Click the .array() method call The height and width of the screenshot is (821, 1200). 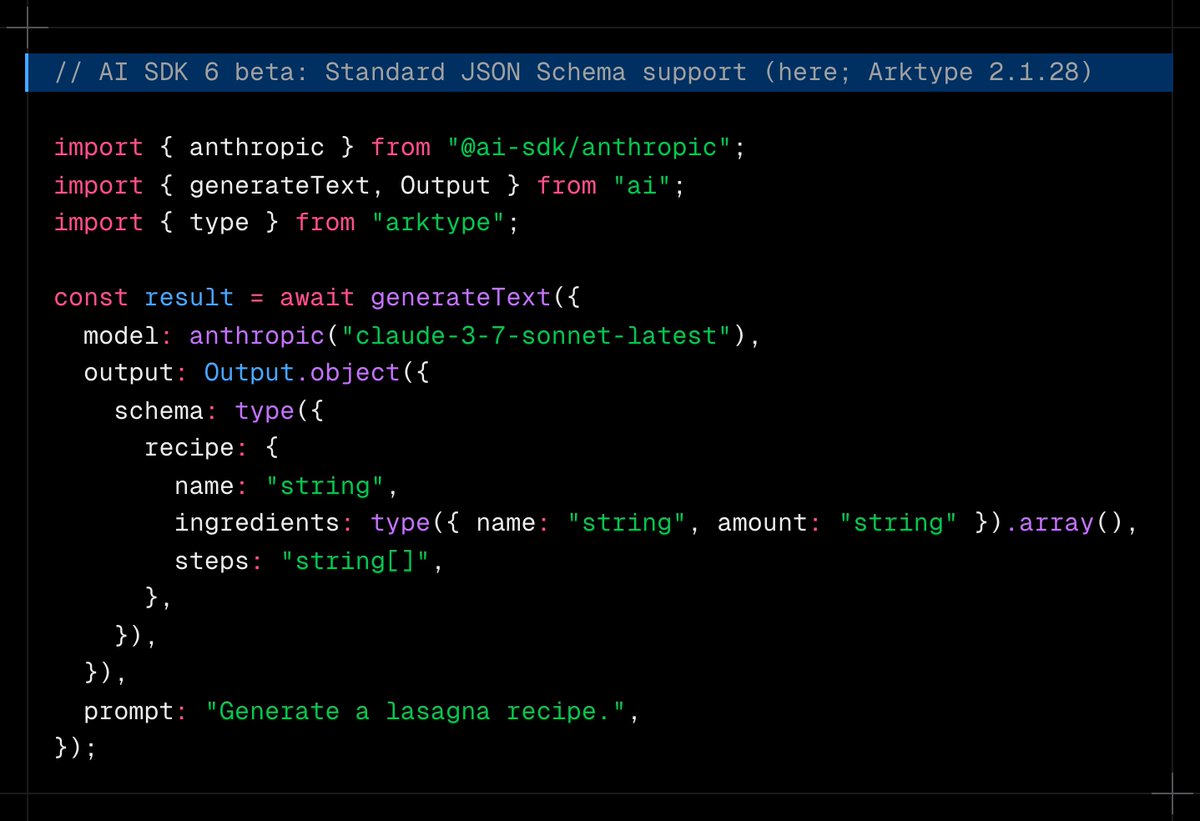[1057, 522]
